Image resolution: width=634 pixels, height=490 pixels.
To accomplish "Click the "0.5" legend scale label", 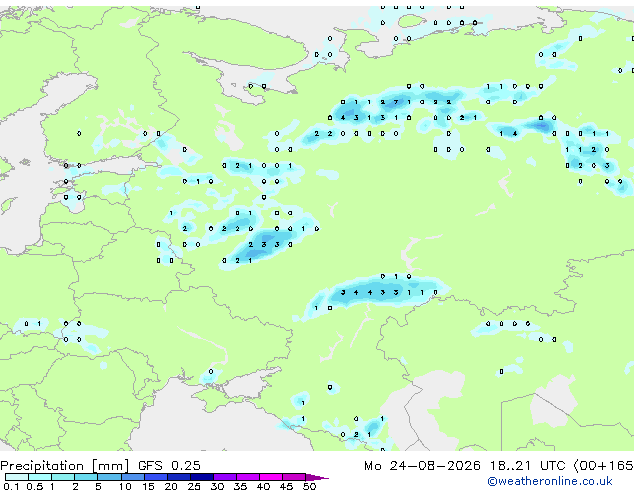I will [34, 486].
